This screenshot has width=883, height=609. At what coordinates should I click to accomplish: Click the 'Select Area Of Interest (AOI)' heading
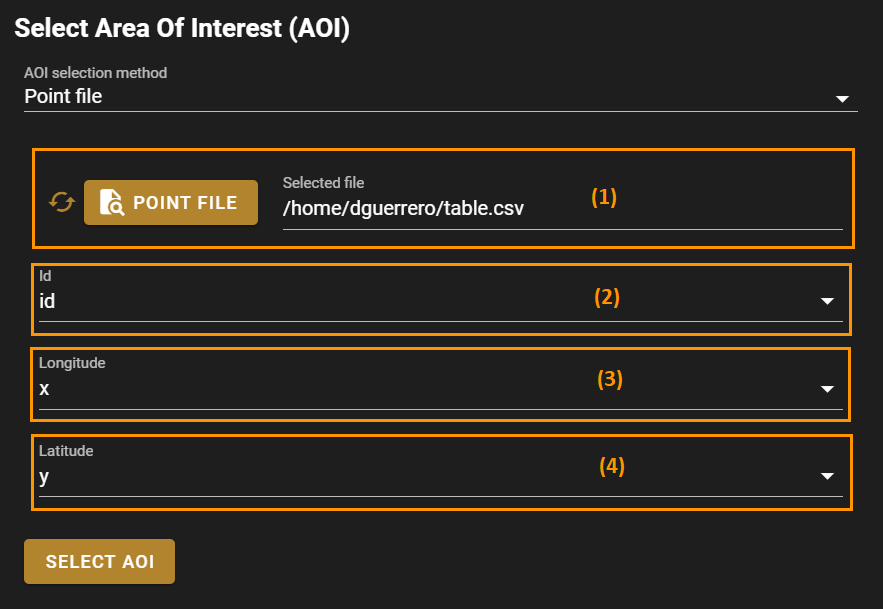(x=182, y=28)
